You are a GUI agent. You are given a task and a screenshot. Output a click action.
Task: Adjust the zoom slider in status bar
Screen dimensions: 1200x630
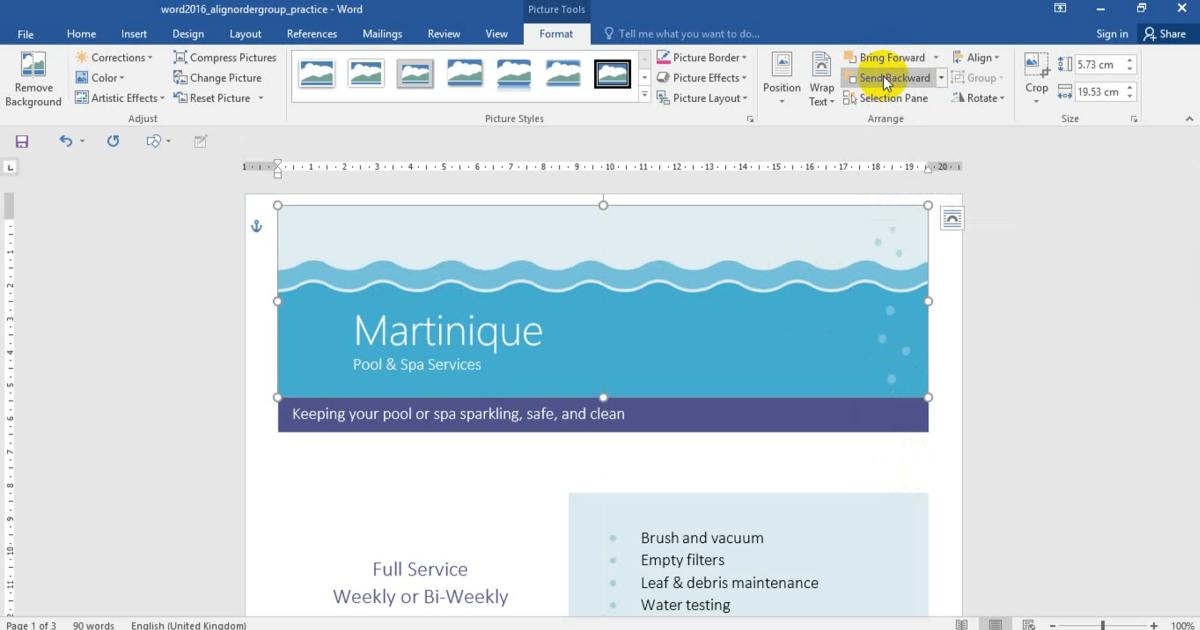point(1102,625)
